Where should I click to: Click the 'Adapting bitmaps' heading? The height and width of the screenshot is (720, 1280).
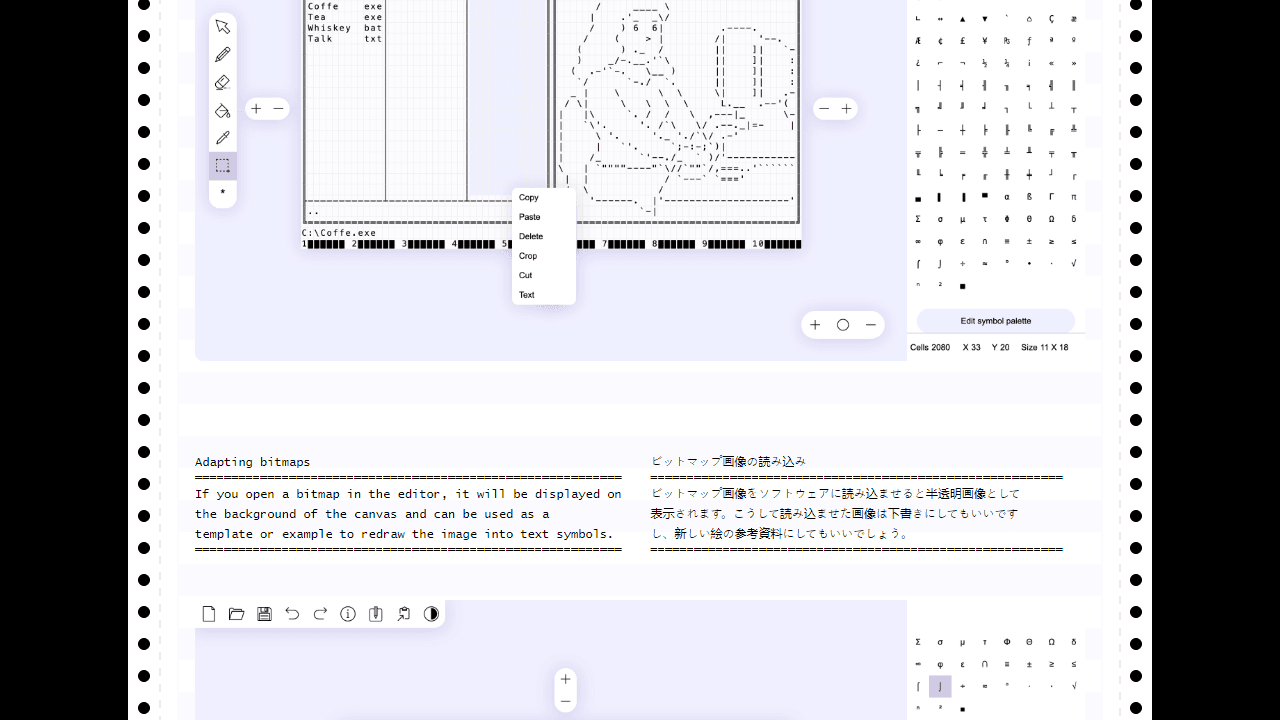[253, 462]
